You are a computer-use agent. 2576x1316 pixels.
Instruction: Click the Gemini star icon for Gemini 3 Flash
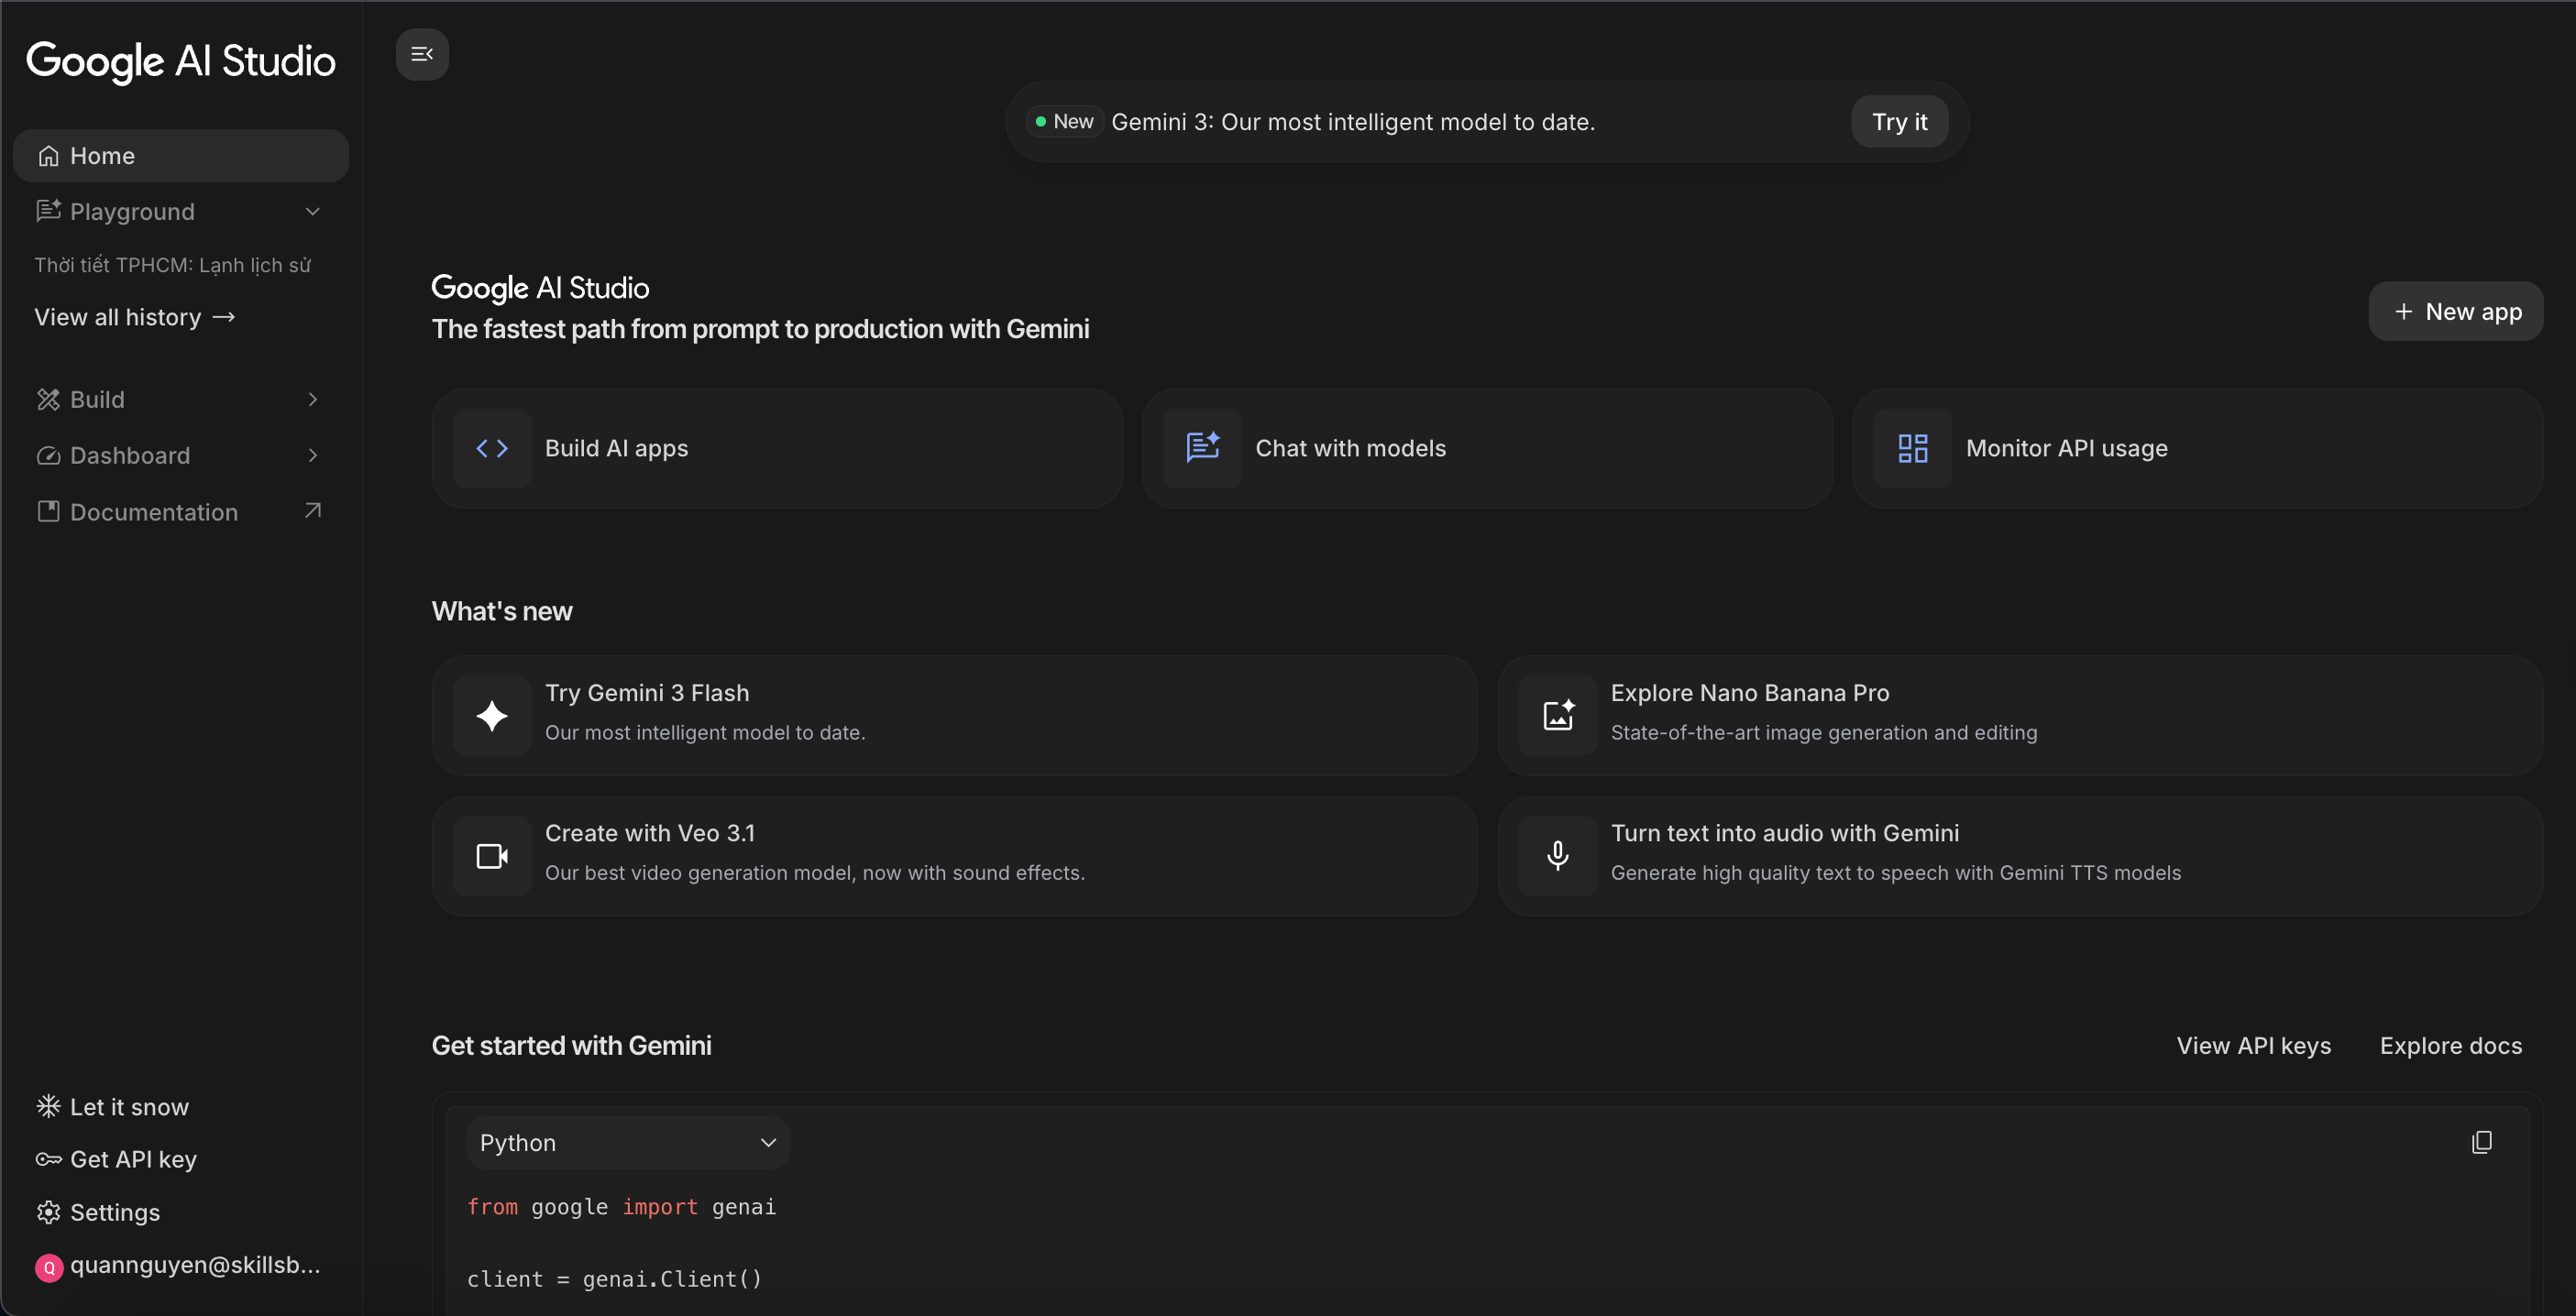tap(492, 716)
